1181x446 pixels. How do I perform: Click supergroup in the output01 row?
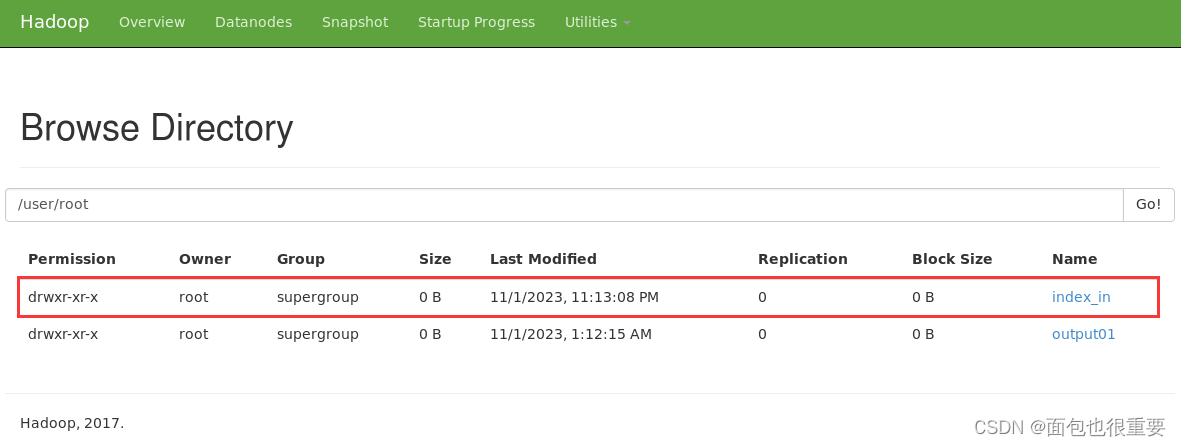318,334
